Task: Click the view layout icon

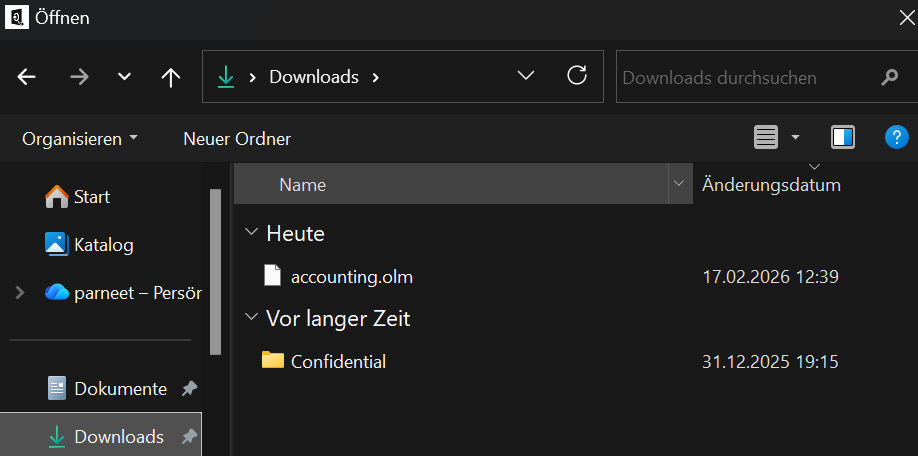Action: (x=766, y=138)
